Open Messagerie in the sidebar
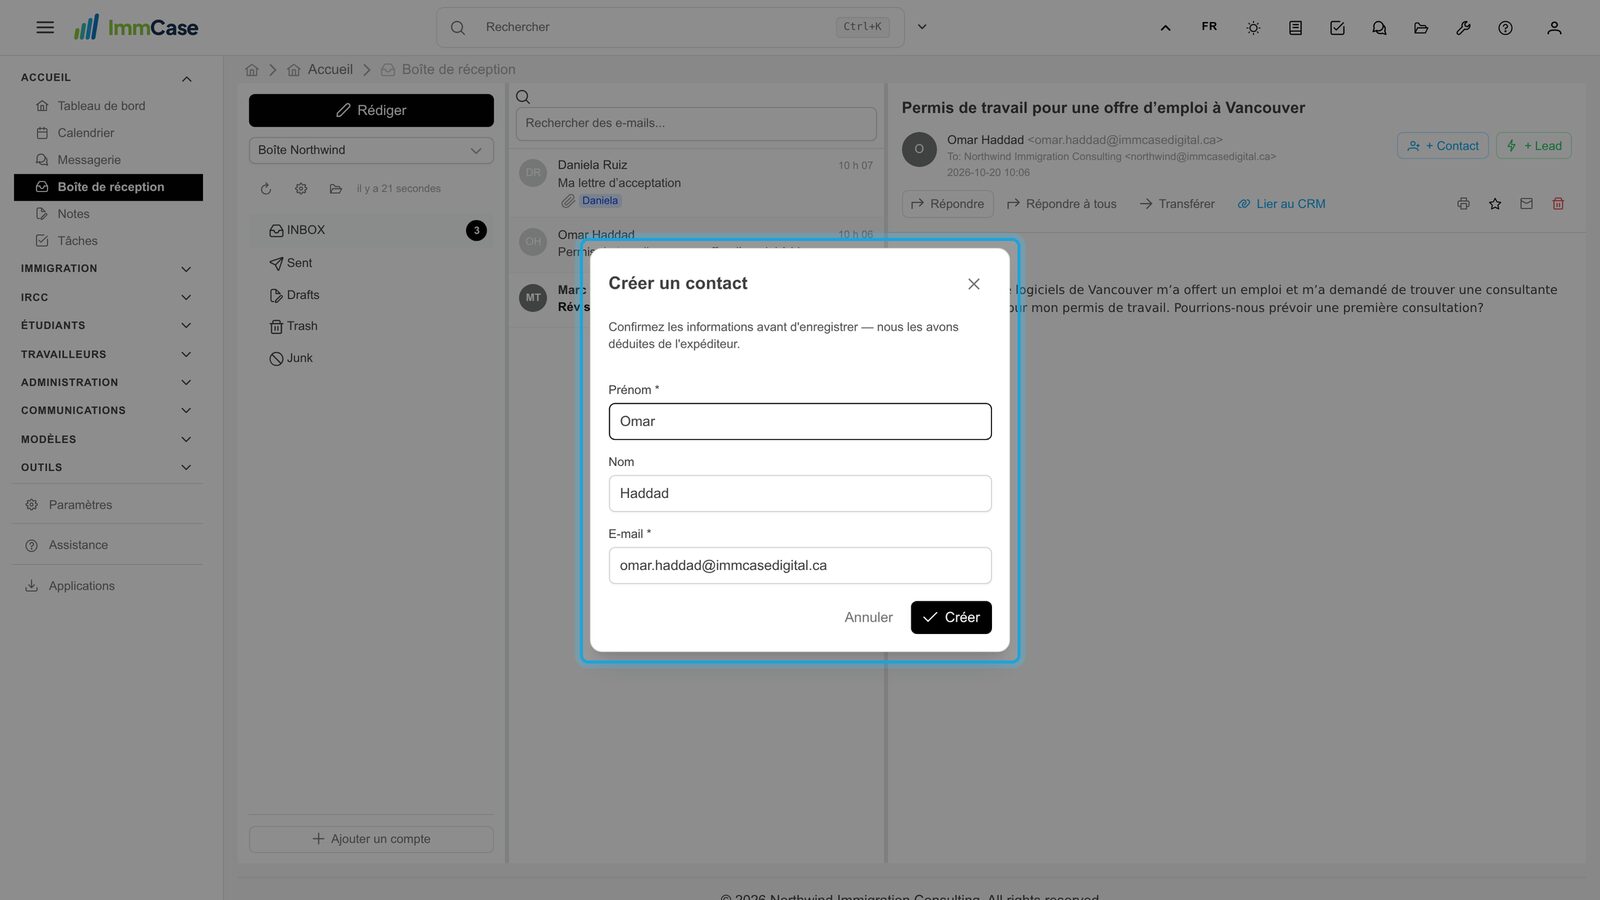This screenshot has height=900, width=1600. tap(89, 160)
